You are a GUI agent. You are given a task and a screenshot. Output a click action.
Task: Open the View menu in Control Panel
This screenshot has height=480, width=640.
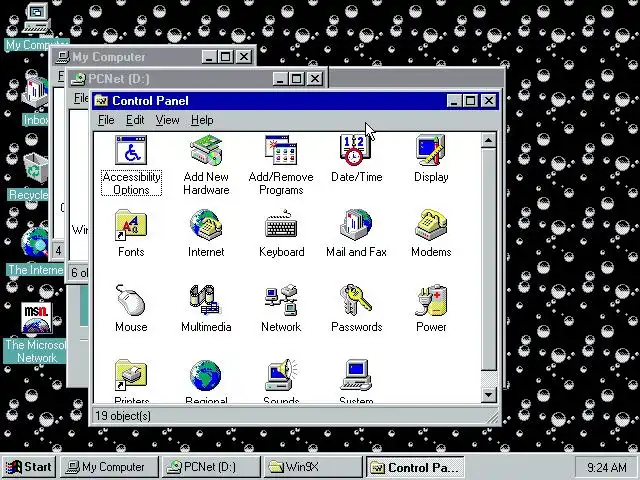(167, 120)
